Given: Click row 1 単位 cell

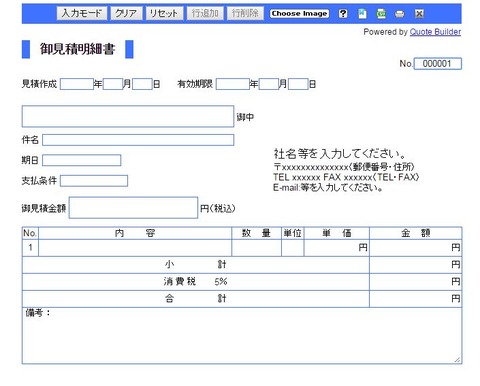Looking at the screenshot, I should [293, 248].
